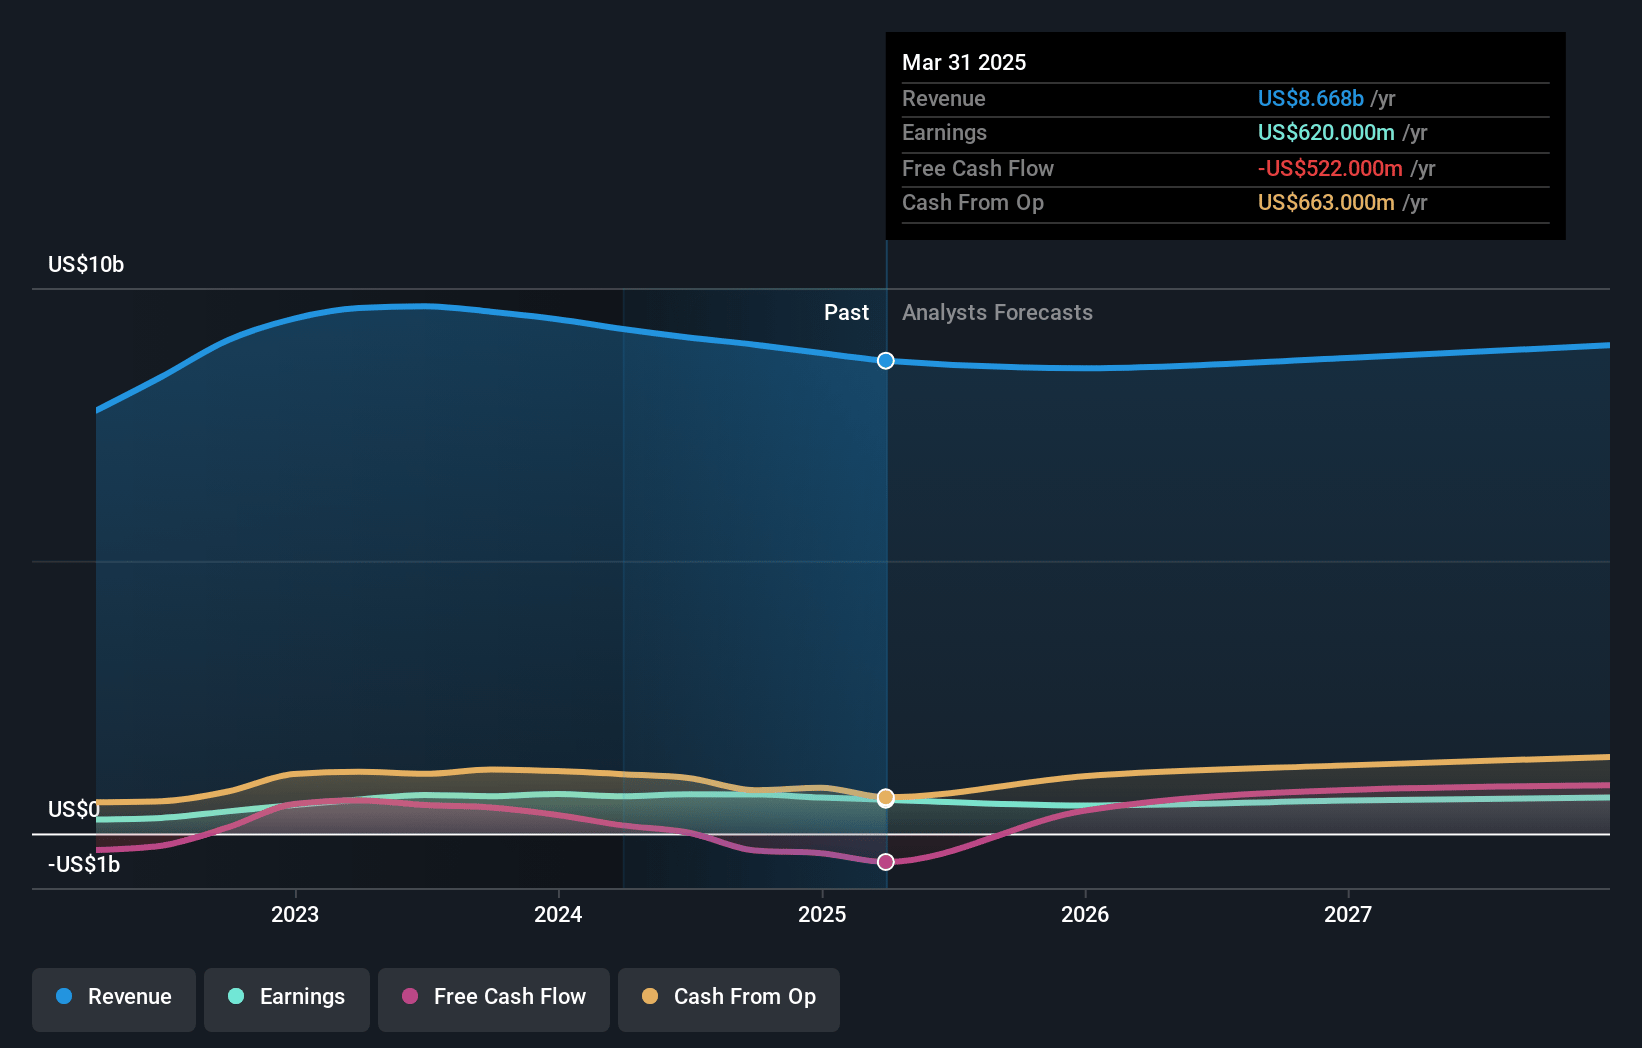The height and width of the screenshot is (1048, 1642).
Task: Click the Mar 31 2025 tooltip date
Action: coord(964,62)
